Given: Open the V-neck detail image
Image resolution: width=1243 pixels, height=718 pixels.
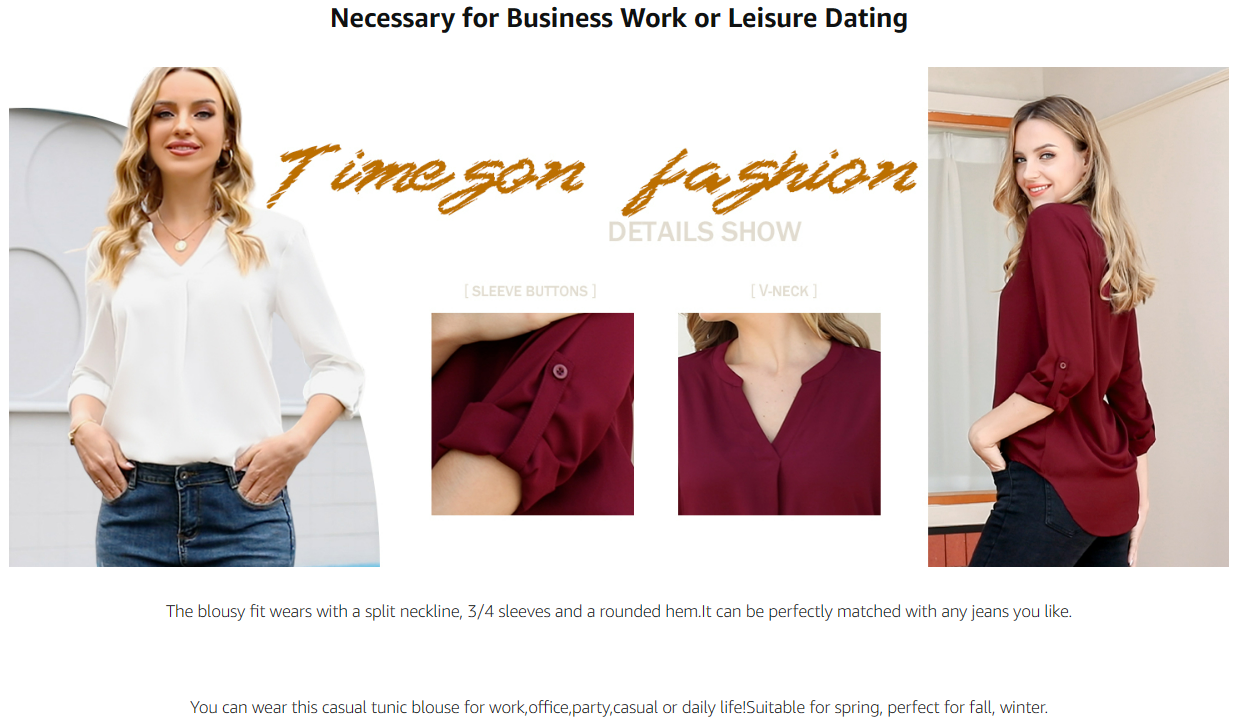Looking at the screenshot, I should coord(779,414).
